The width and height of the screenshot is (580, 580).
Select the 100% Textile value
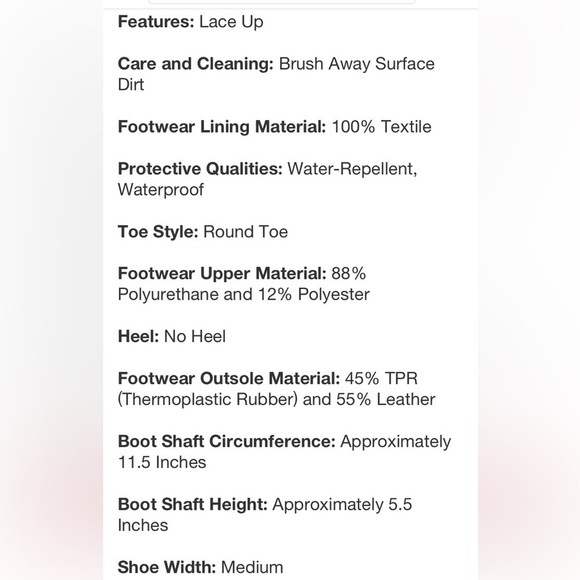pos(381,127)
